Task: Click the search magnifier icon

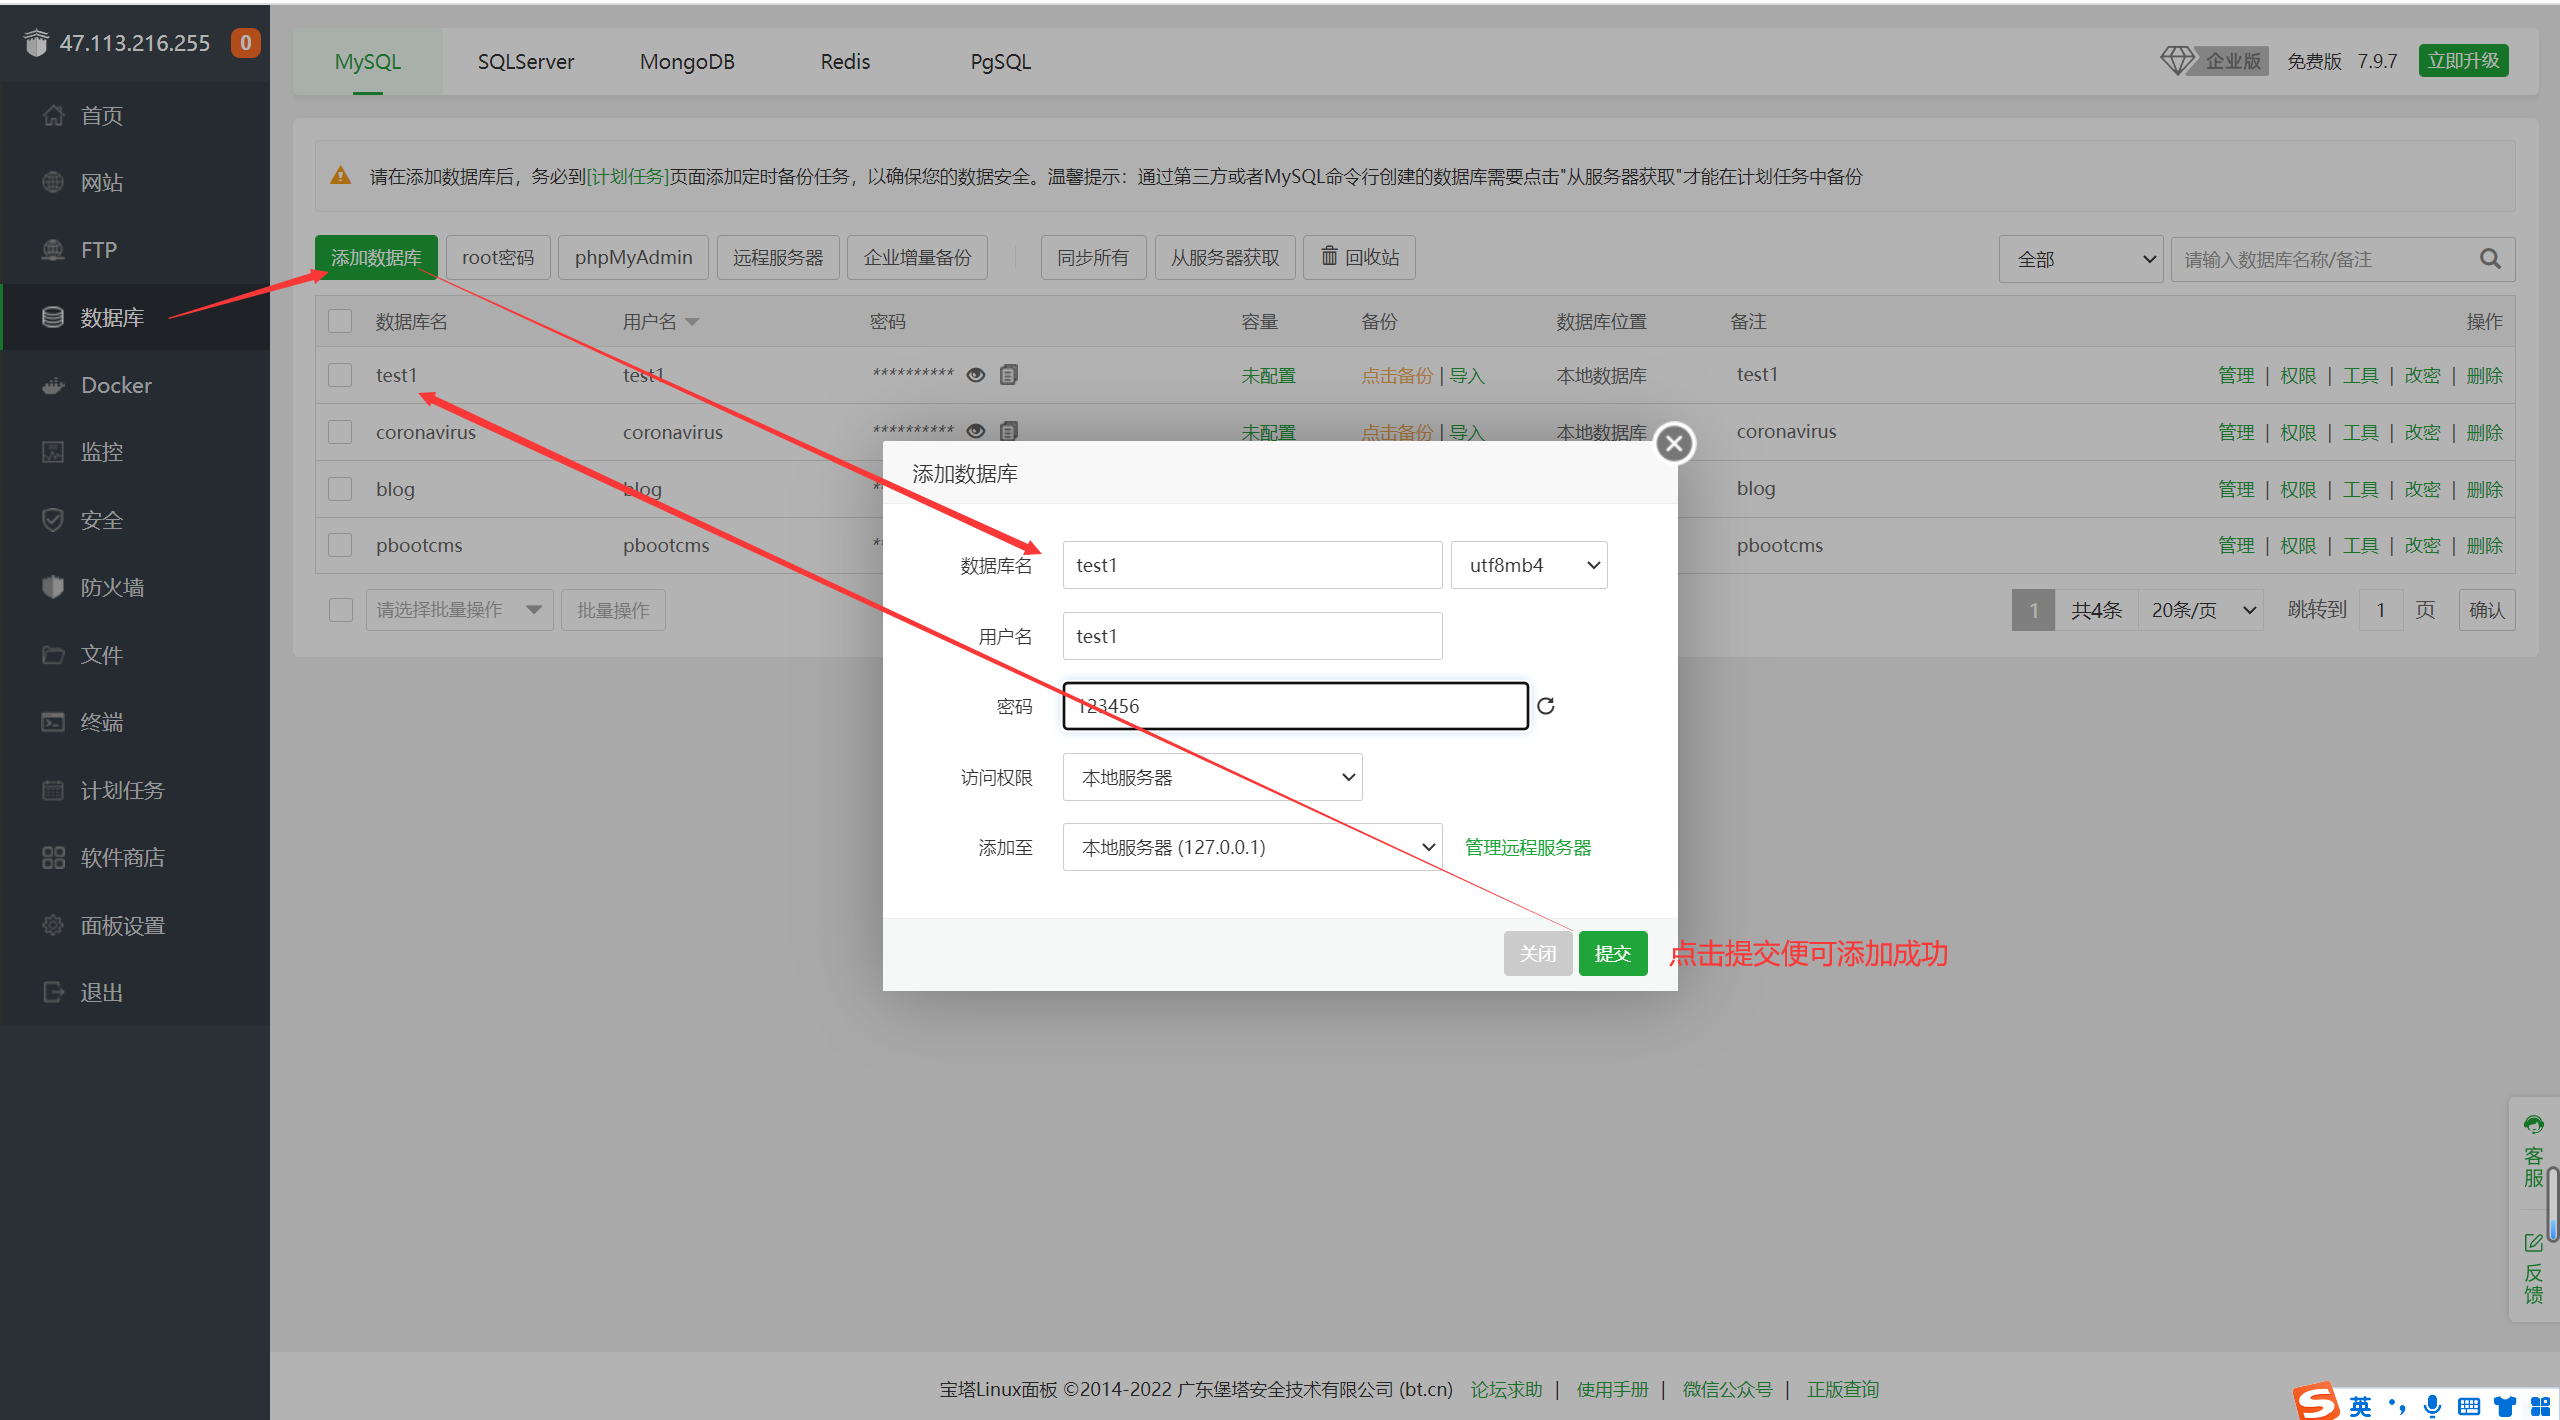Action: (x=2490, y=259)
